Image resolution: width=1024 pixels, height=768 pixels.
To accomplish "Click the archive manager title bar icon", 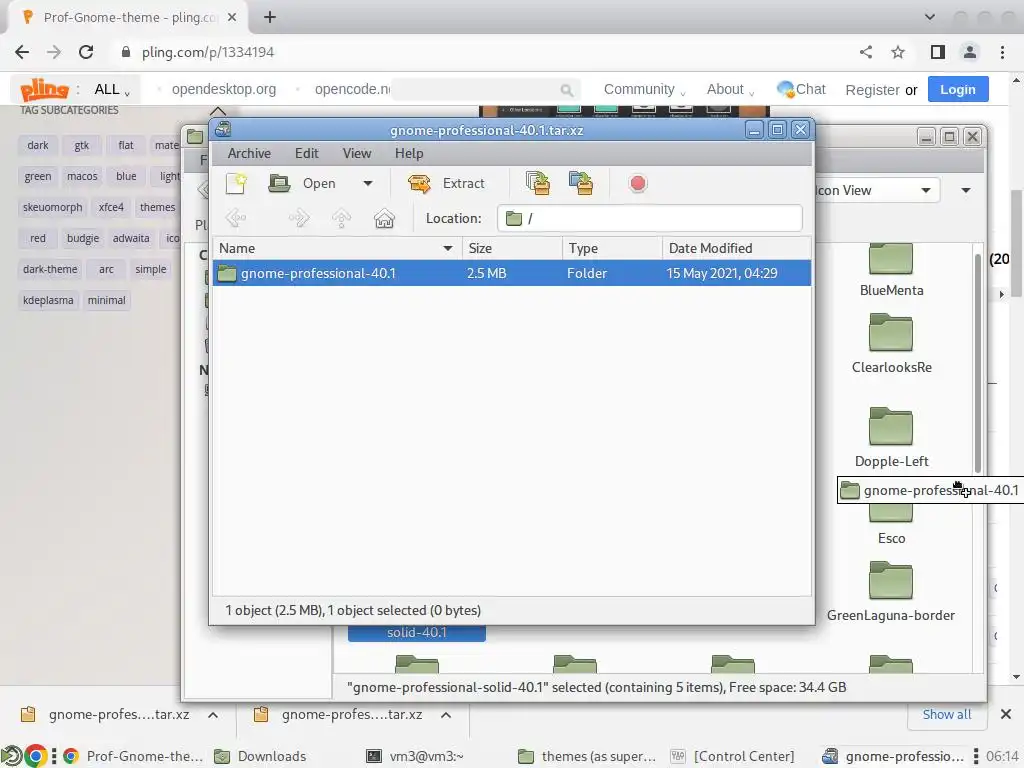I will 223,129.
